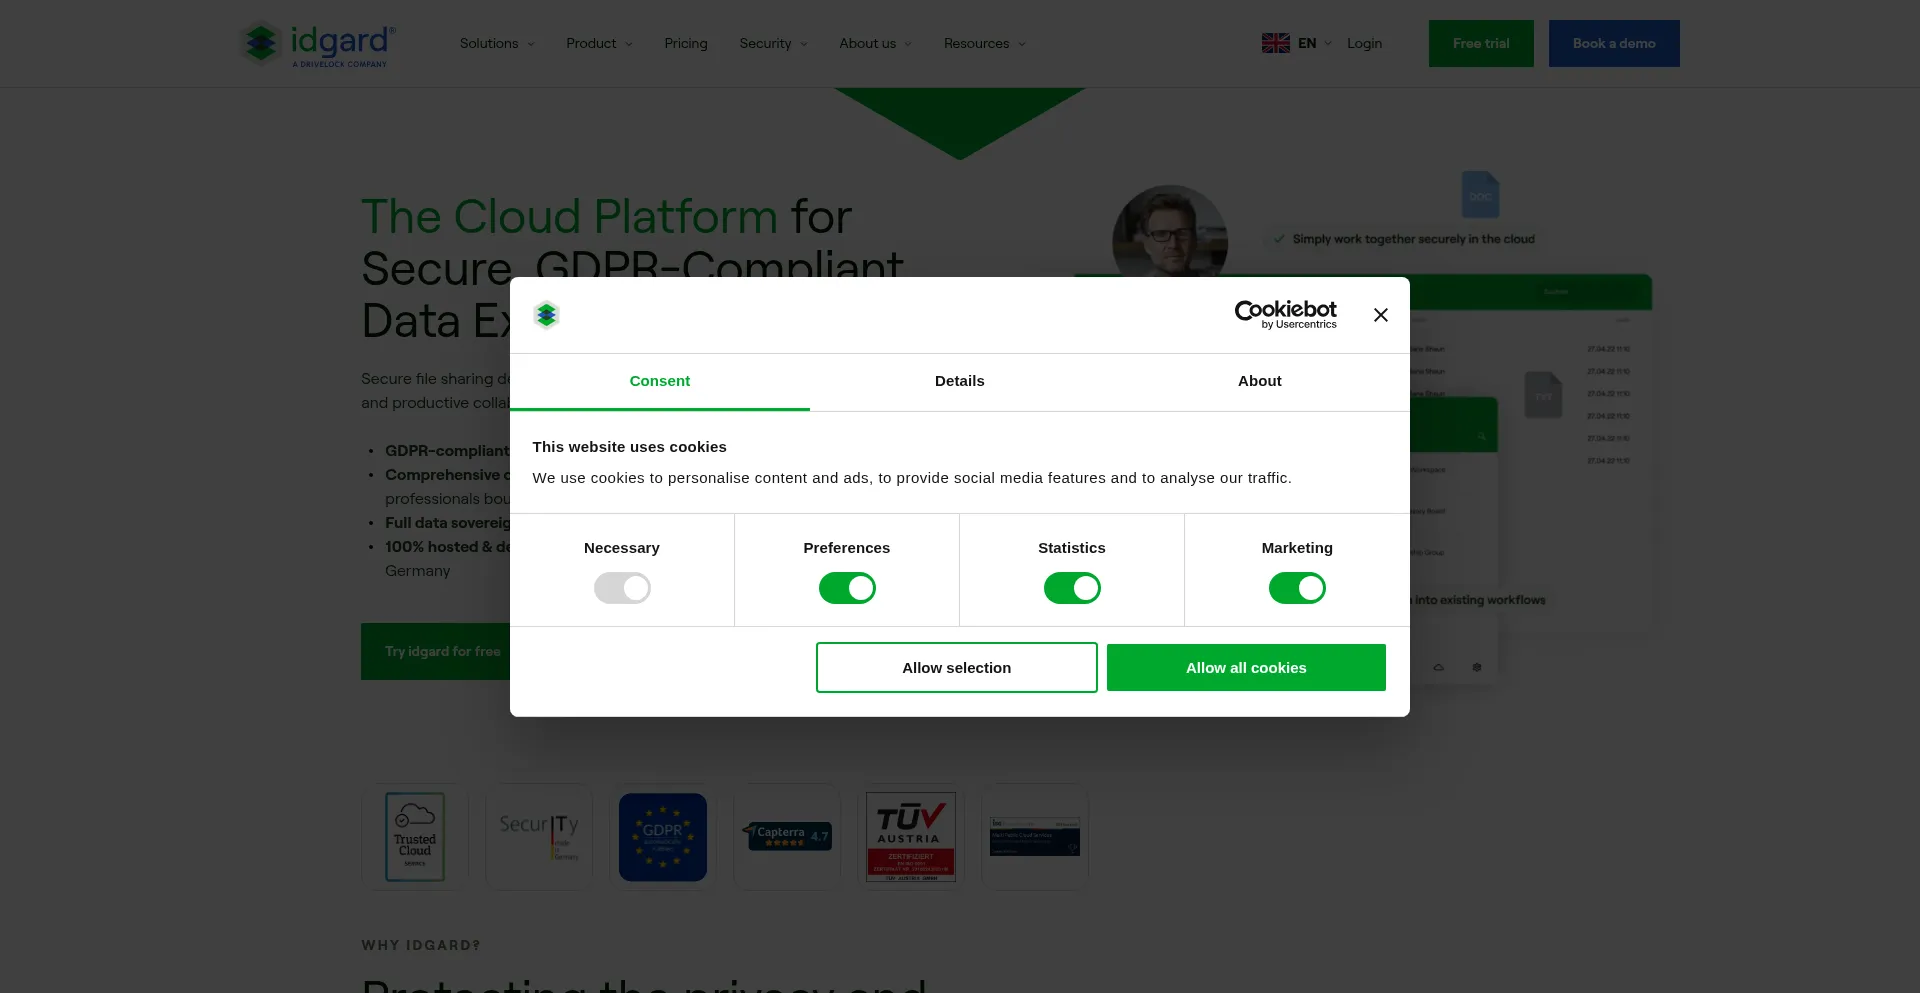Expand the Solutions navigation dropdown

(497, 44)
